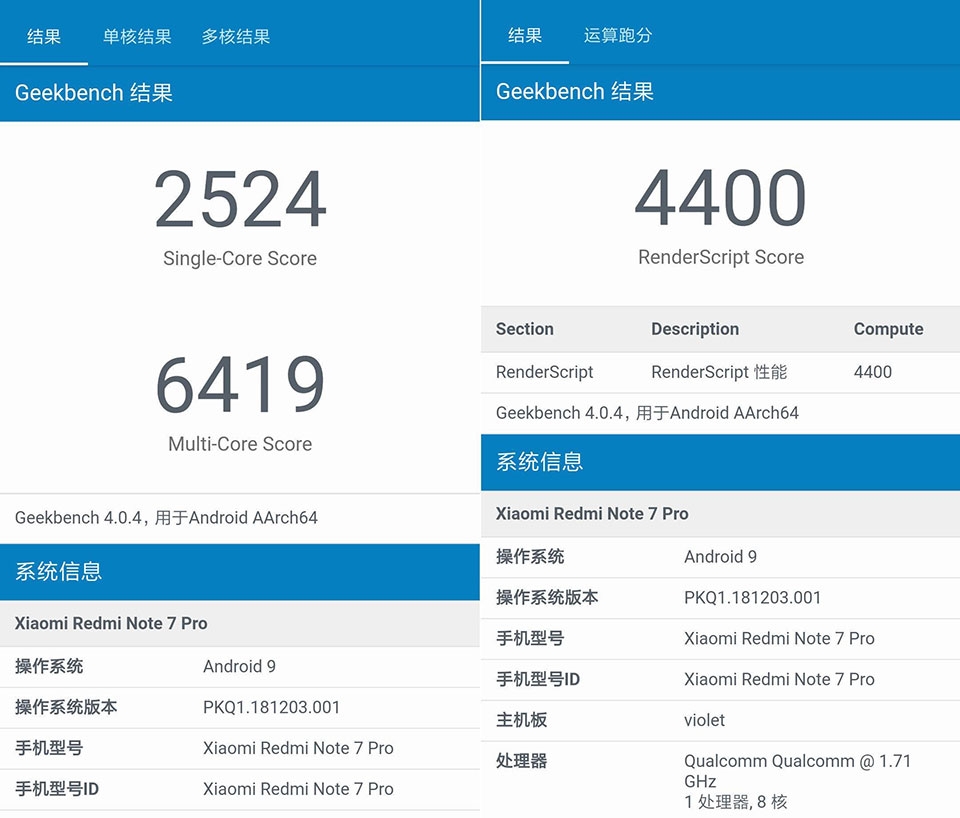960x818 pixels.
Task: Select the RenderScript table row cell
Action: pos(544,372)
